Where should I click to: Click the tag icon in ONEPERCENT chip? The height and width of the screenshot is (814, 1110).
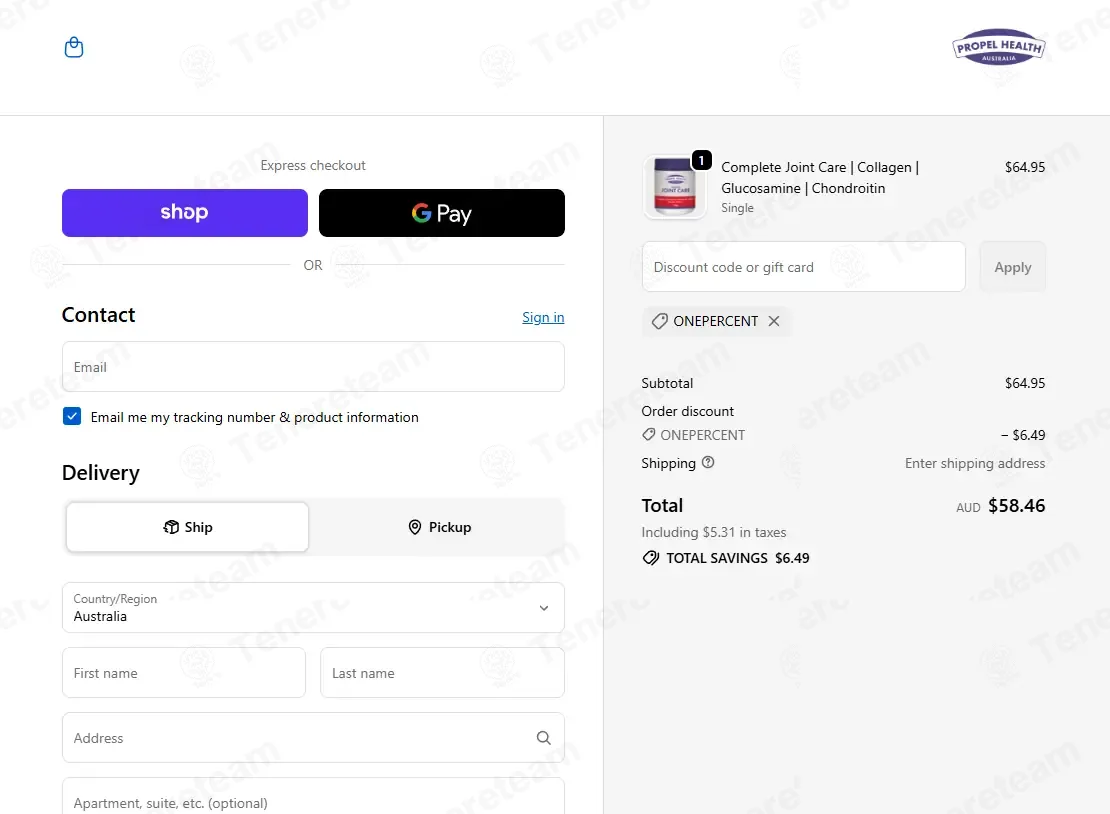coord(660,321)
